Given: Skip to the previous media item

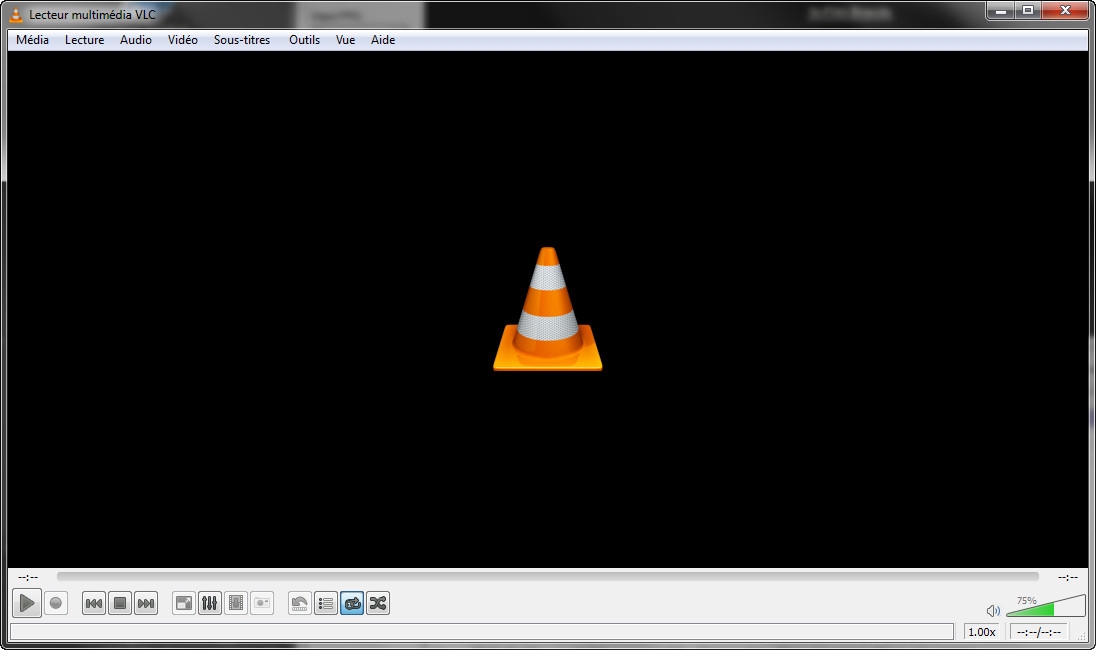Looking at the screenshot, I should coord(94,603).
